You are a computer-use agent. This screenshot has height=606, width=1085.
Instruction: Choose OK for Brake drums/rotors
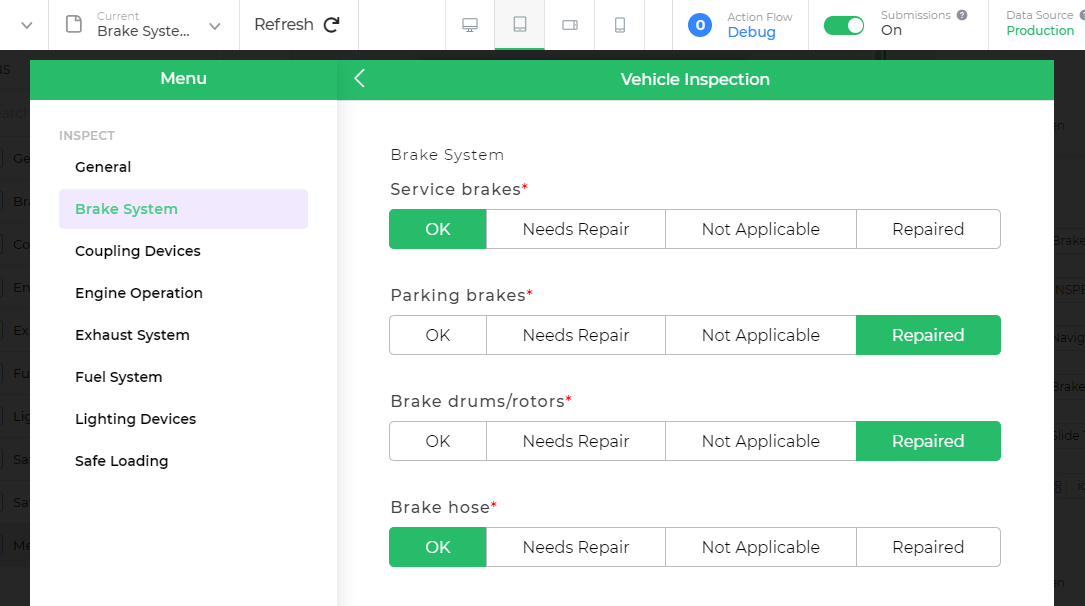pyautogui.click(x=437, y=441)
